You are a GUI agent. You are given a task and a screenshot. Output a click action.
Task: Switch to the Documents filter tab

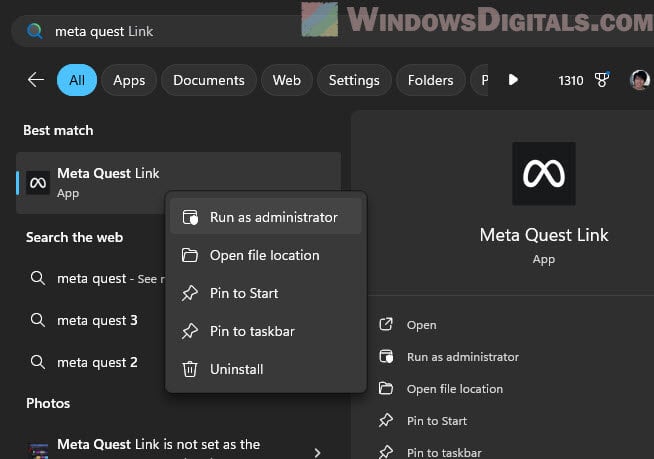click(x=209, y=80)
